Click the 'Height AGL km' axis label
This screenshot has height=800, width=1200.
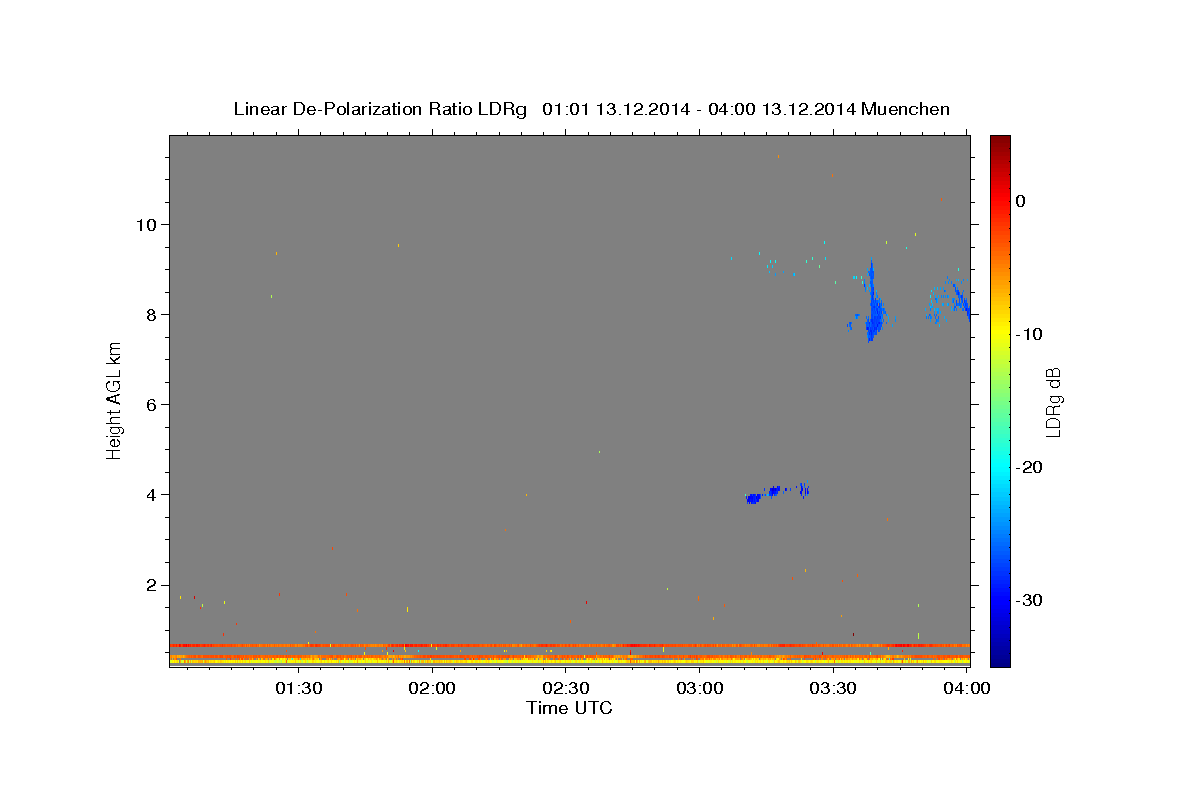pos(114,400)
